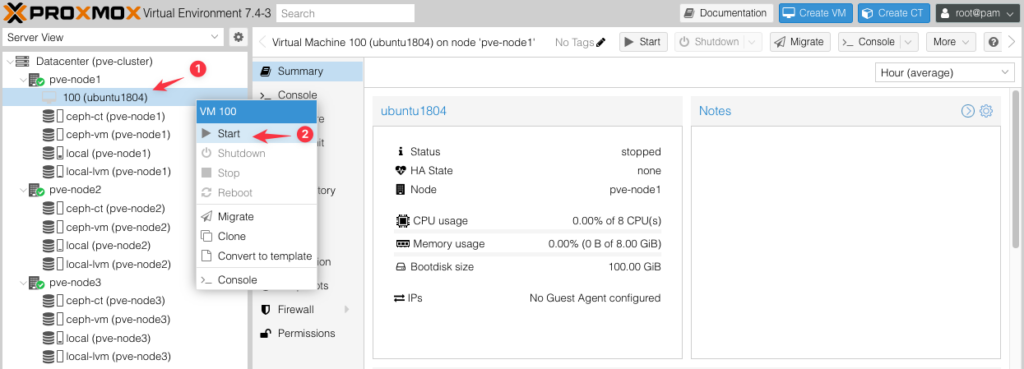Click the CPU usage progress bar

pos(528,230)
